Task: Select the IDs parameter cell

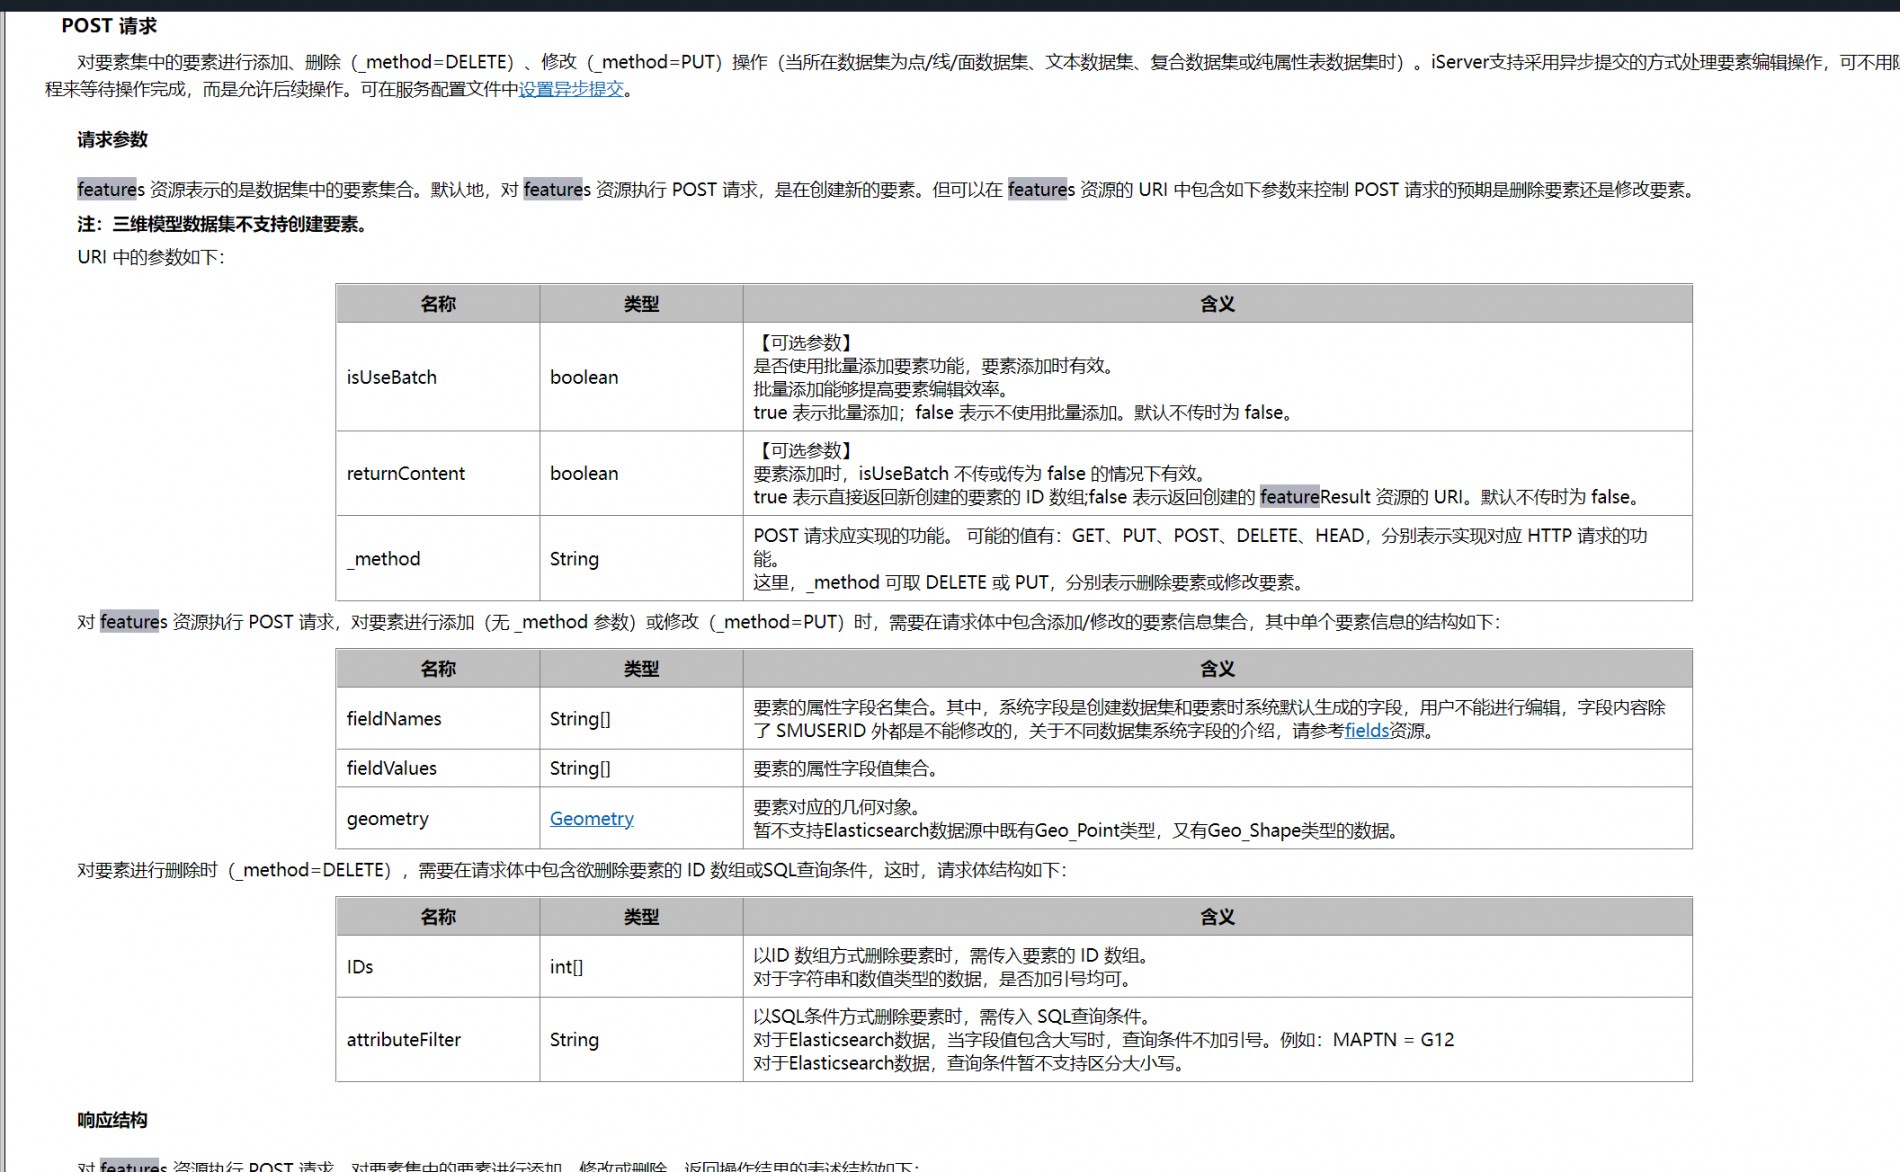Action: [x=359, y=967]
